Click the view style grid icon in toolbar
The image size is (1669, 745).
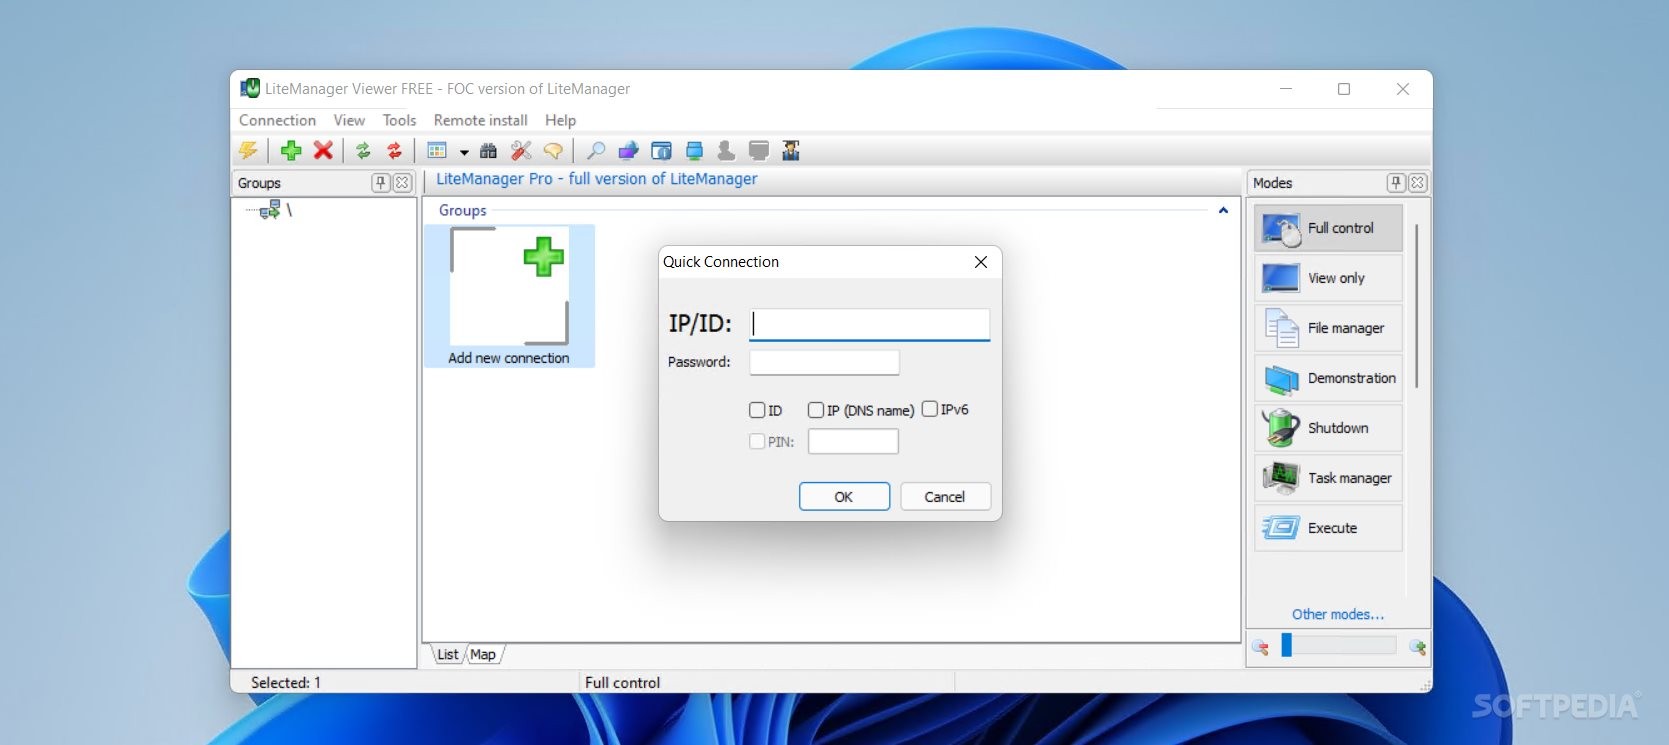(437, 151)
